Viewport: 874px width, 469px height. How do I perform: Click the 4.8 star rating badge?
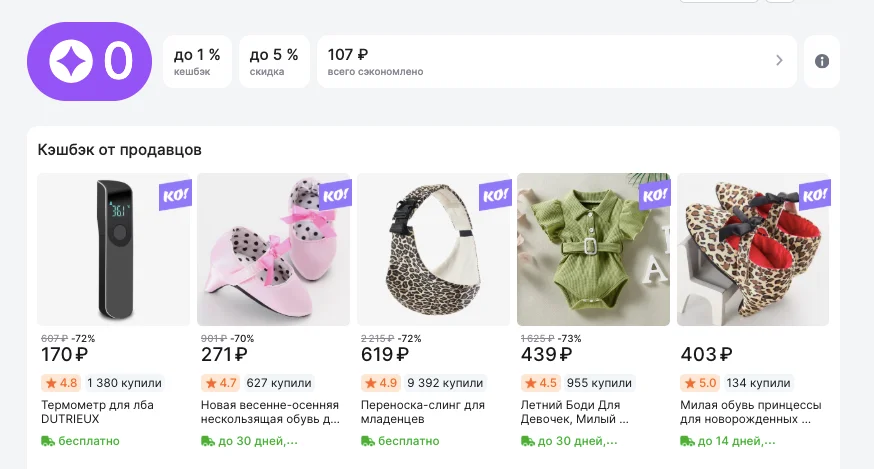point(61,383)
